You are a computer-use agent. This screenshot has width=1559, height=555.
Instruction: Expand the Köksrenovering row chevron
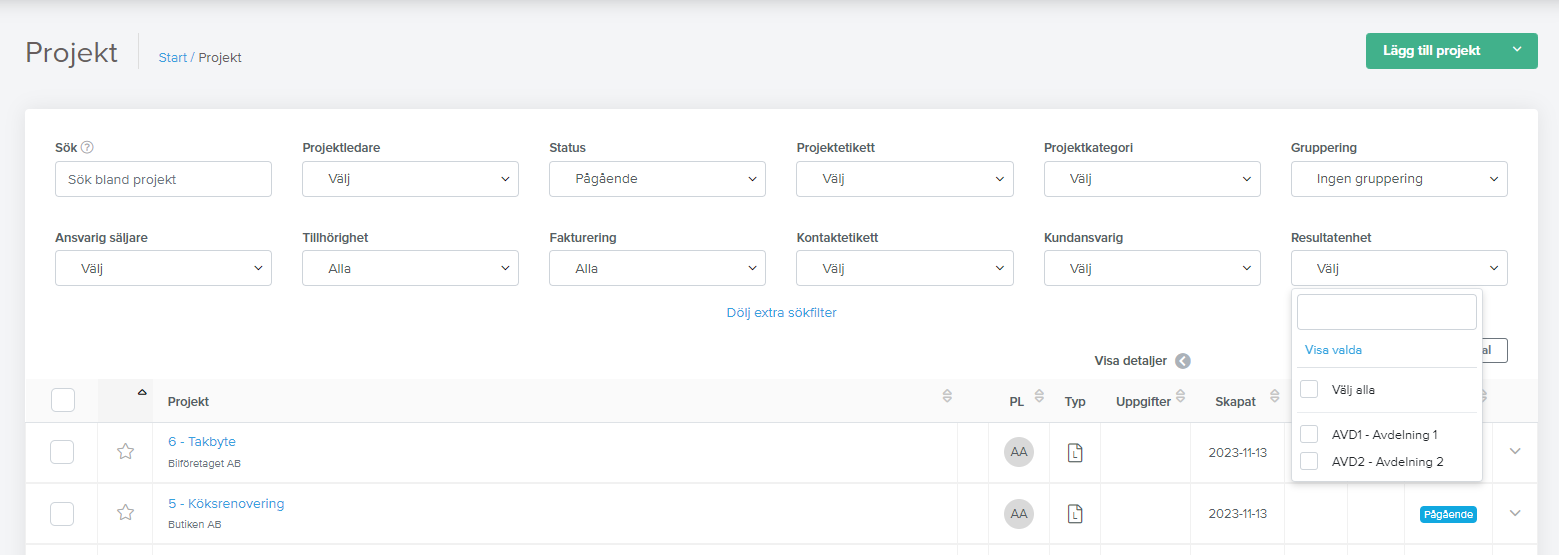coord(1515,513)
